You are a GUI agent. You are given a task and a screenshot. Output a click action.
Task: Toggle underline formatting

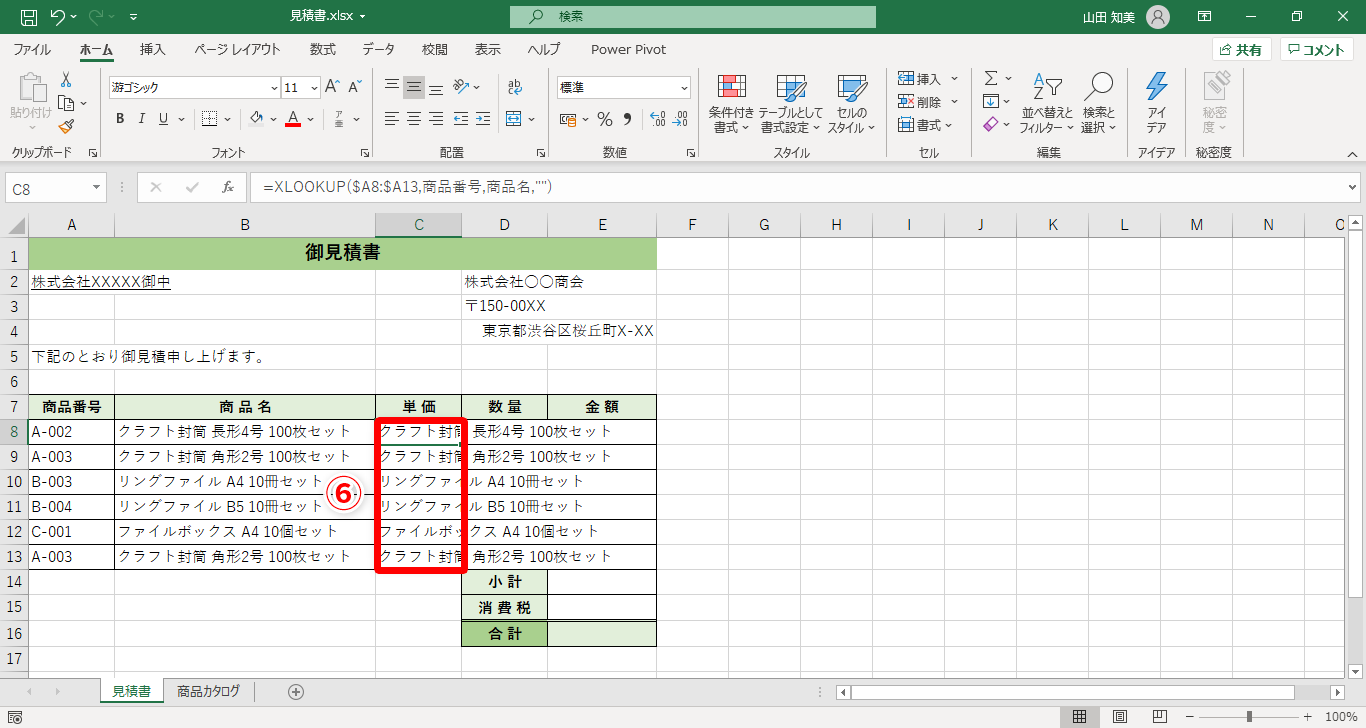164,119
